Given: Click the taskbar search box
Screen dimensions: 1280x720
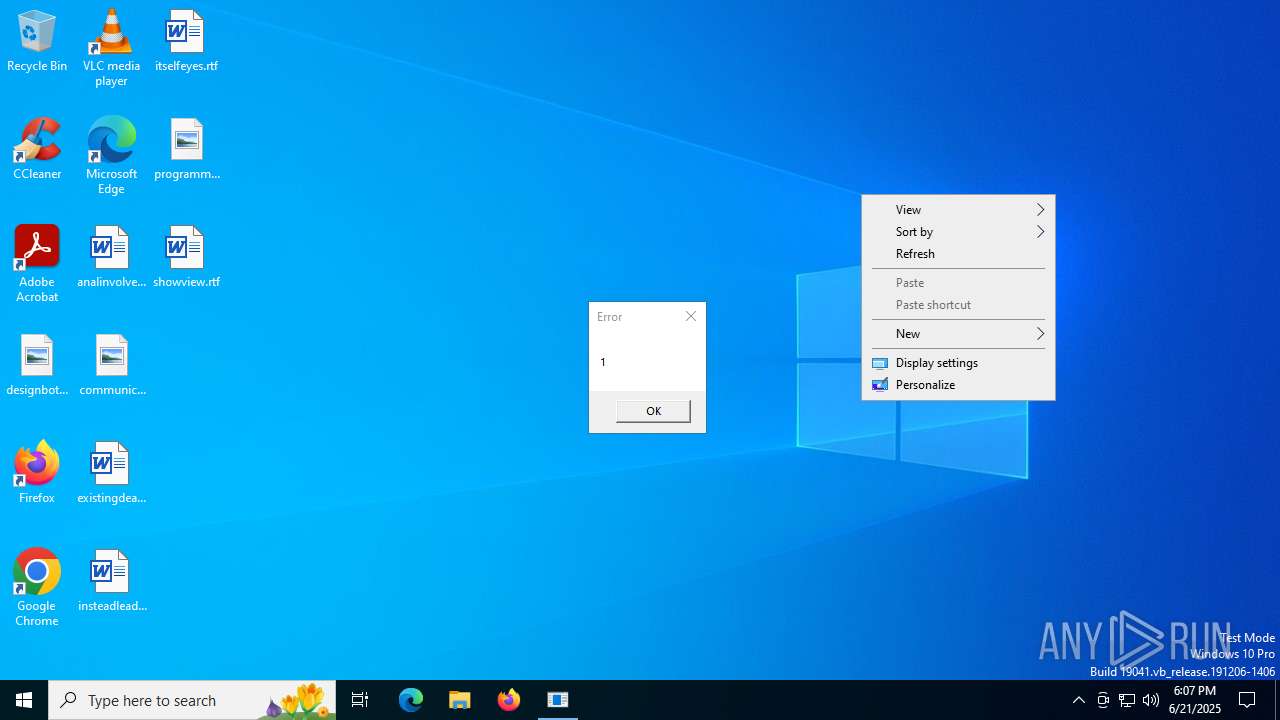Looking at the screenshot, I should [192, 700].
